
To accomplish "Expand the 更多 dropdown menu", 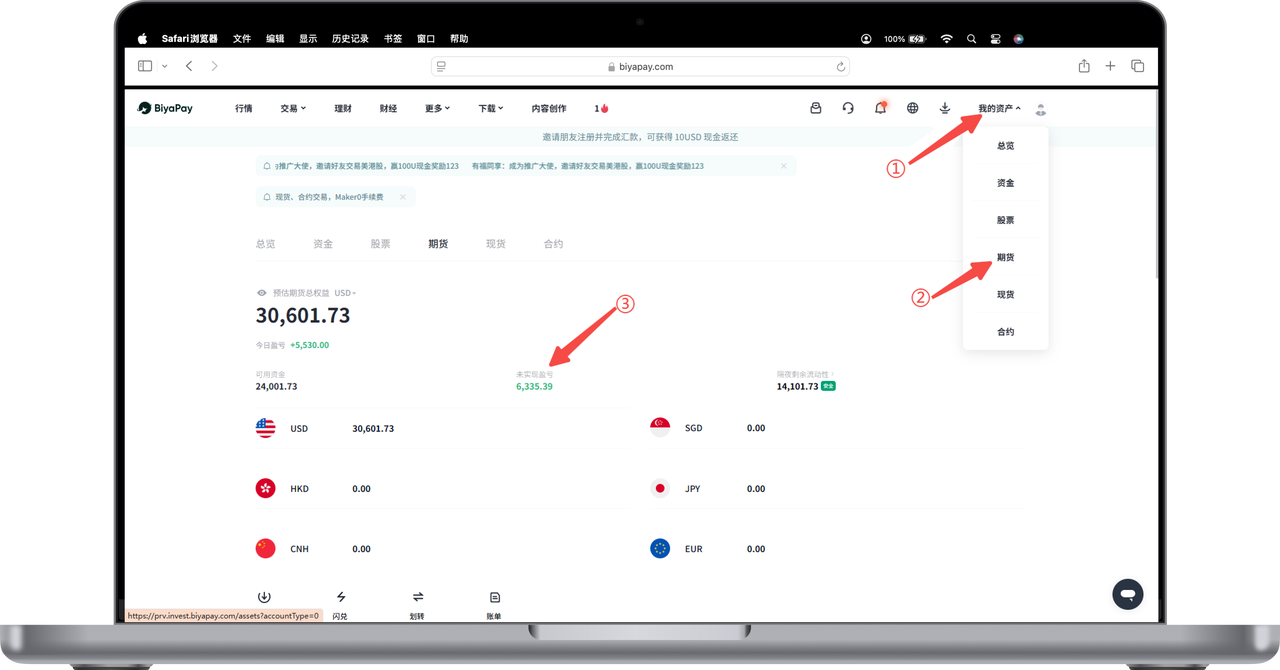I will (437, 108).
